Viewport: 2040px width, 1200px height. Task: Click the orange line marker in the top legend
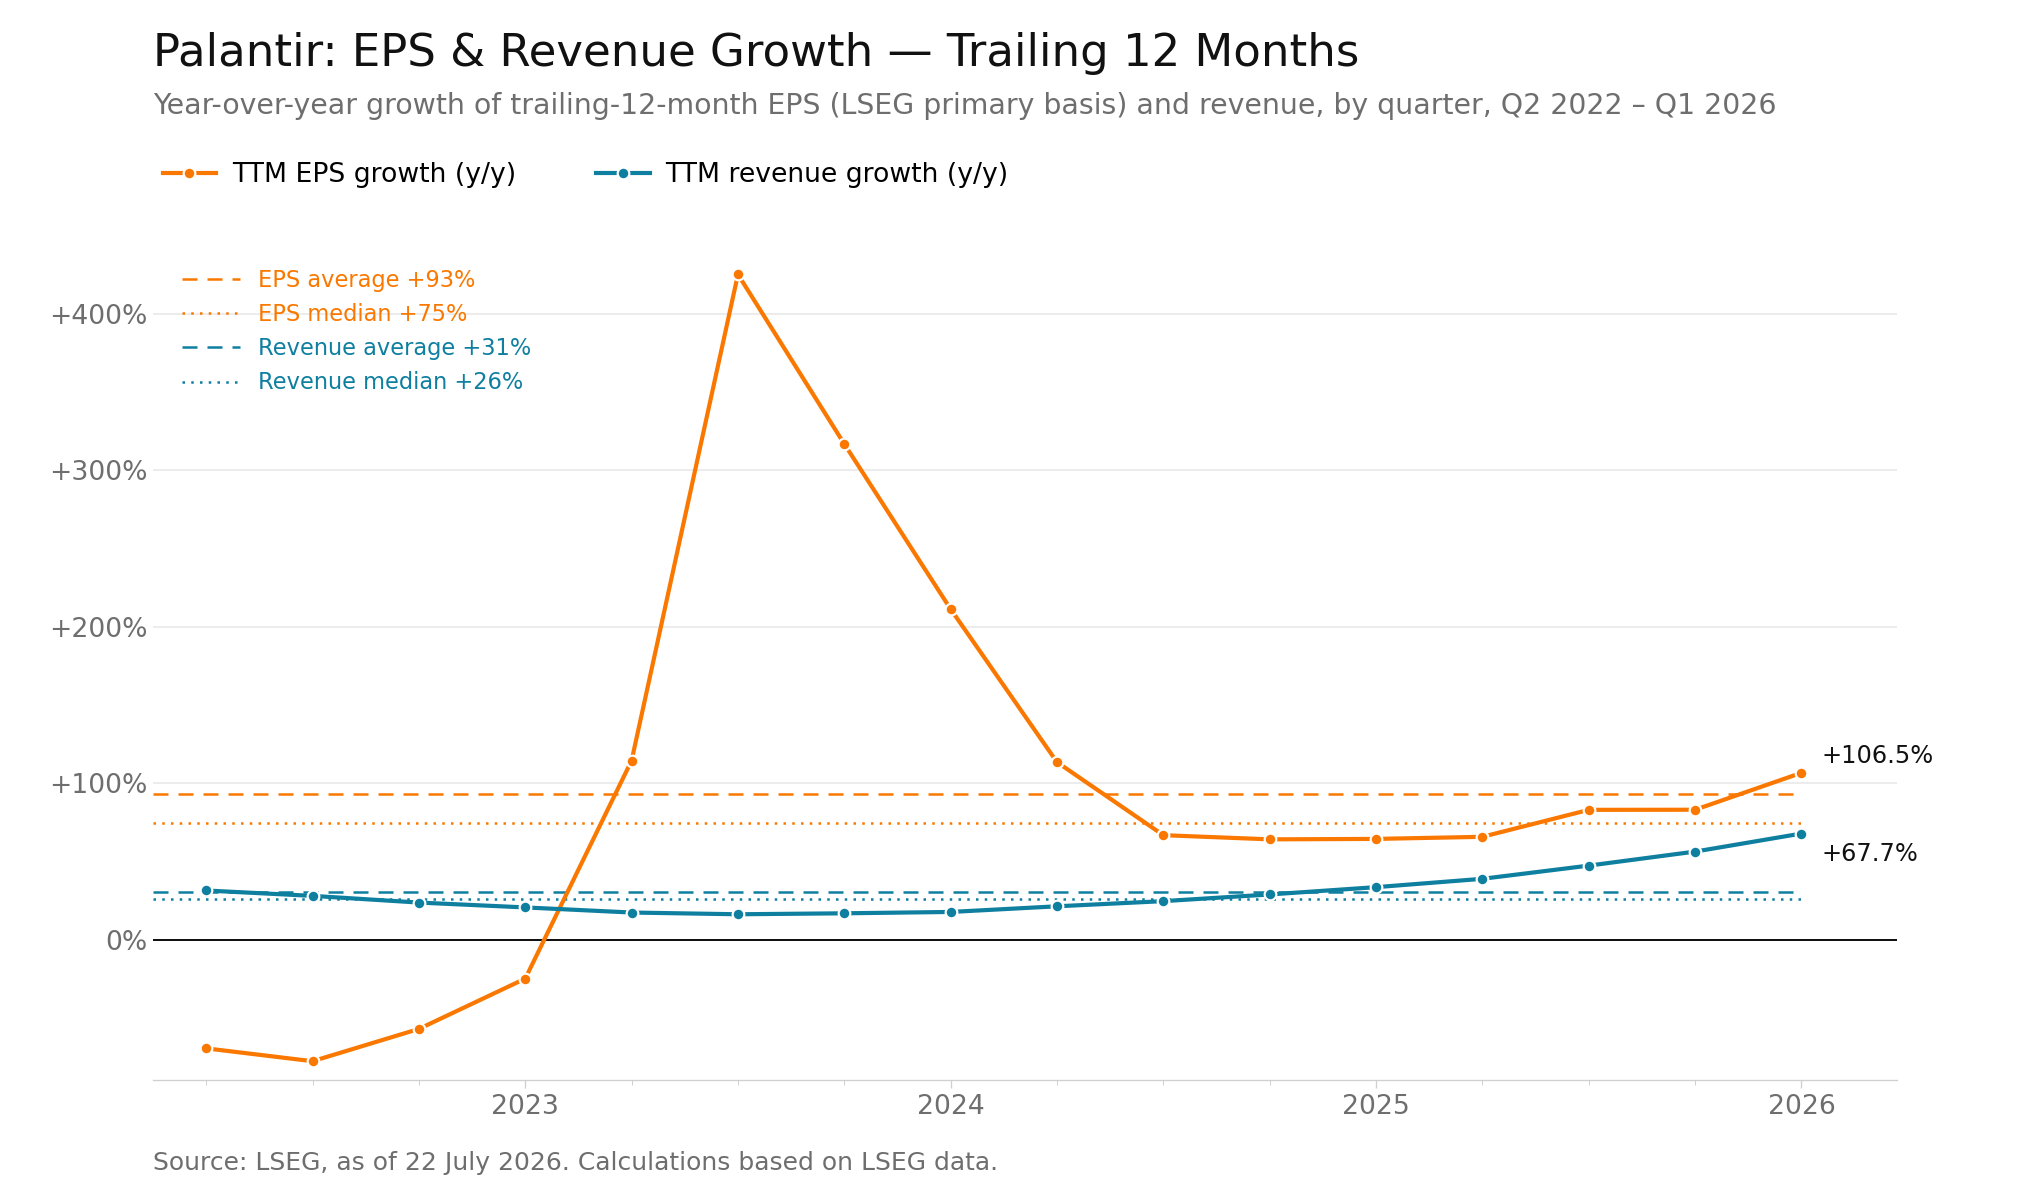(189, 174)
